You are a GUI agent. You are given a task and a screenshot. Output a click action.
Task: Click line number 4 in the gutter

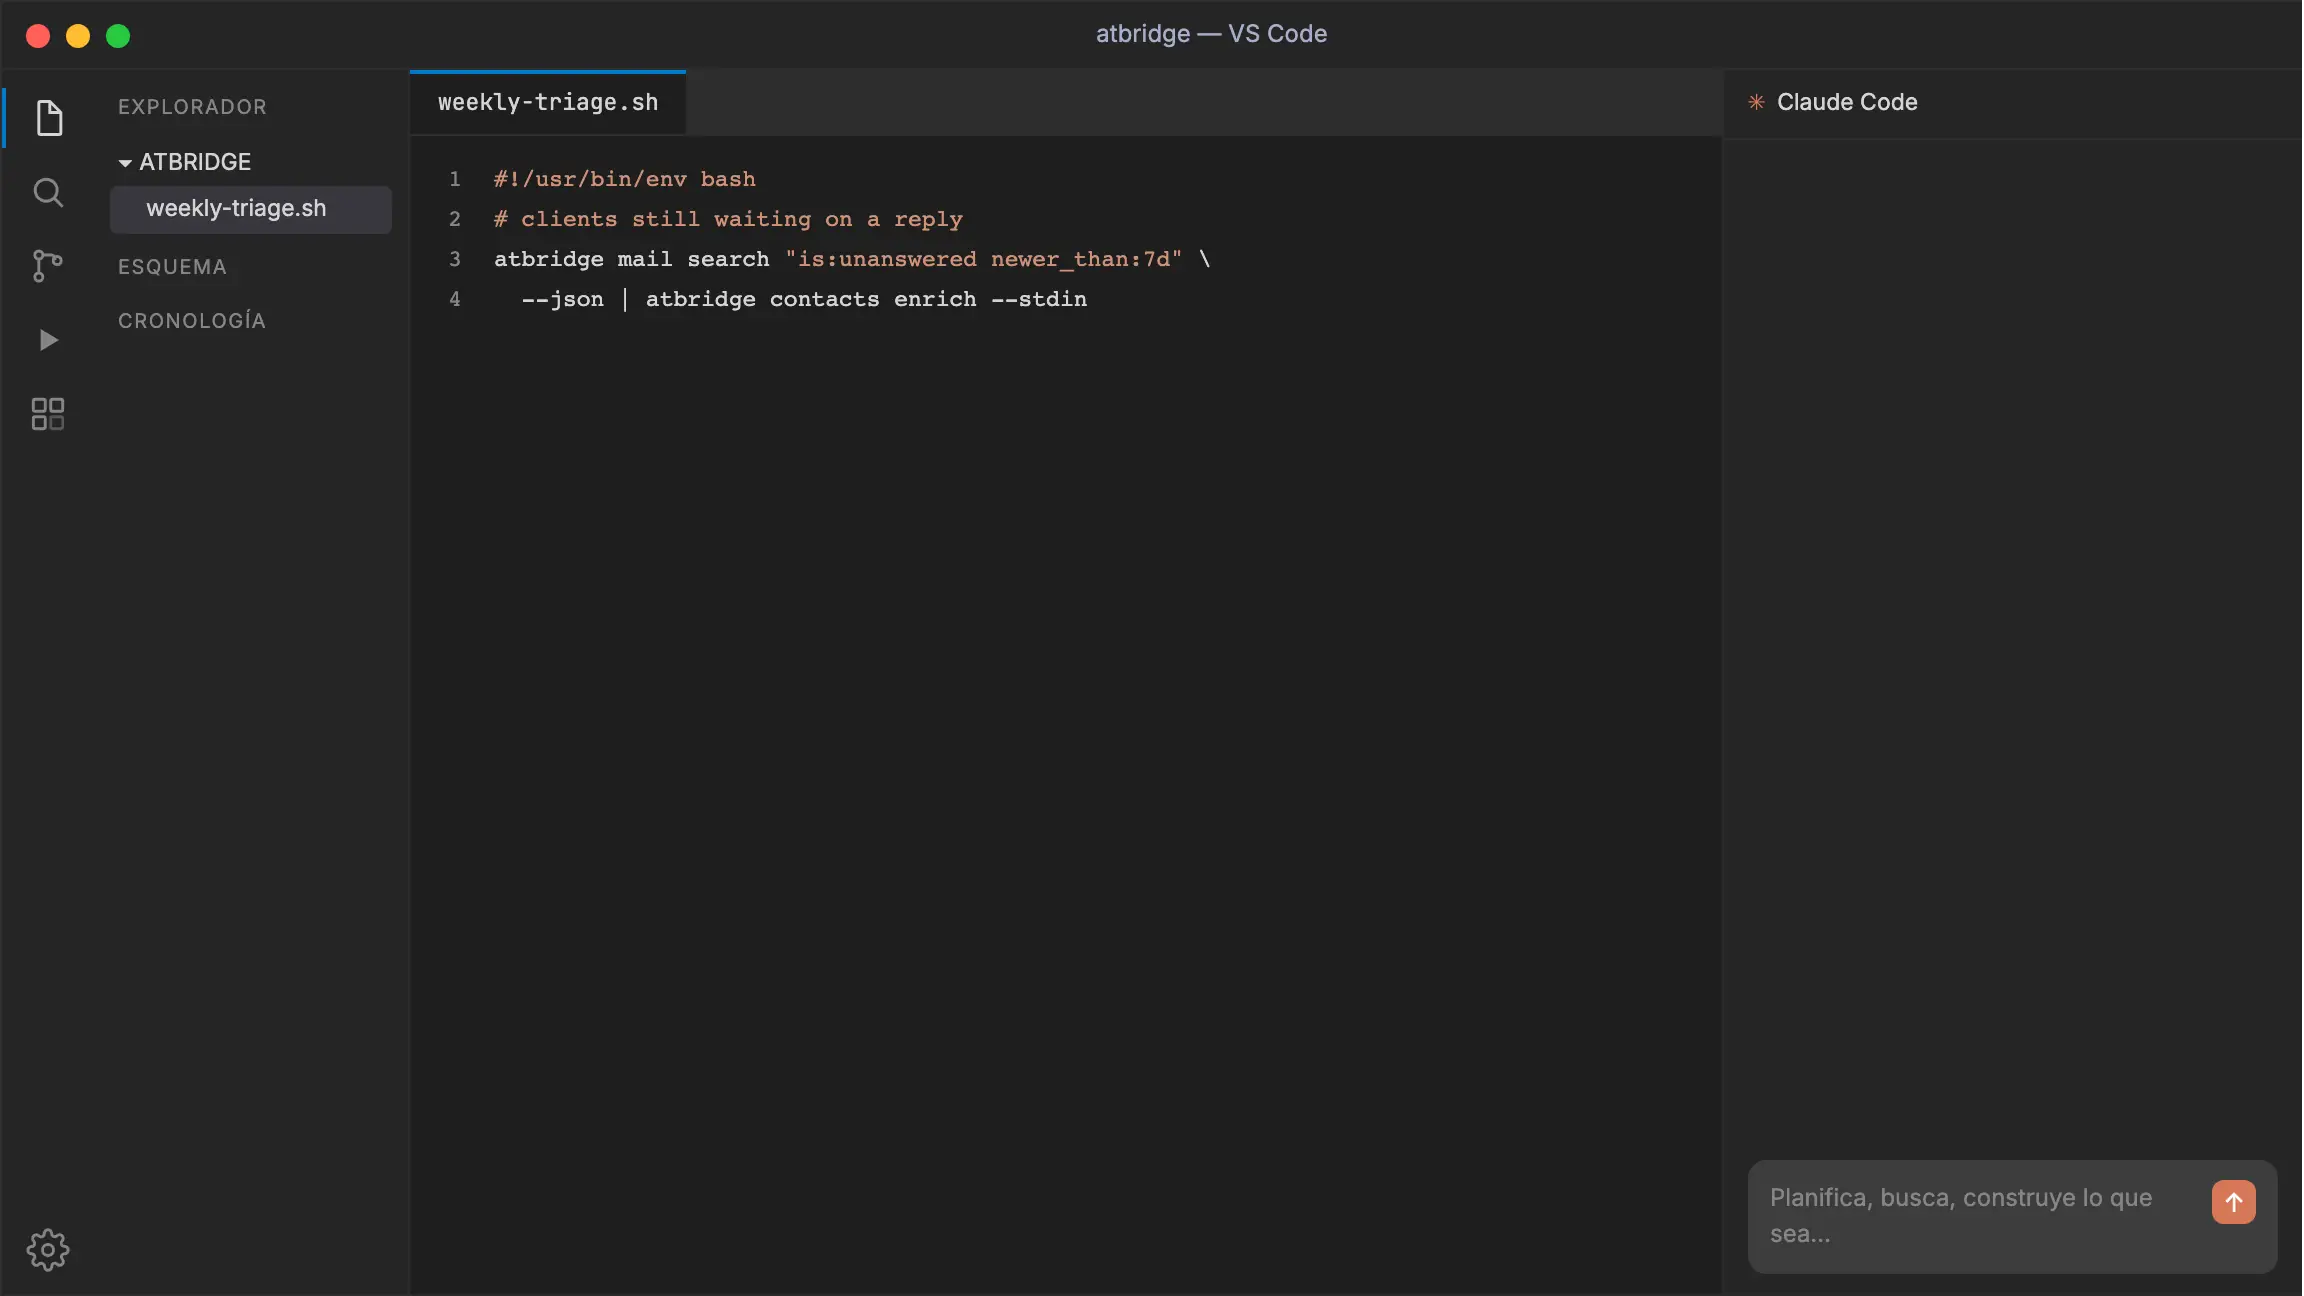click(x=455, y=299)
